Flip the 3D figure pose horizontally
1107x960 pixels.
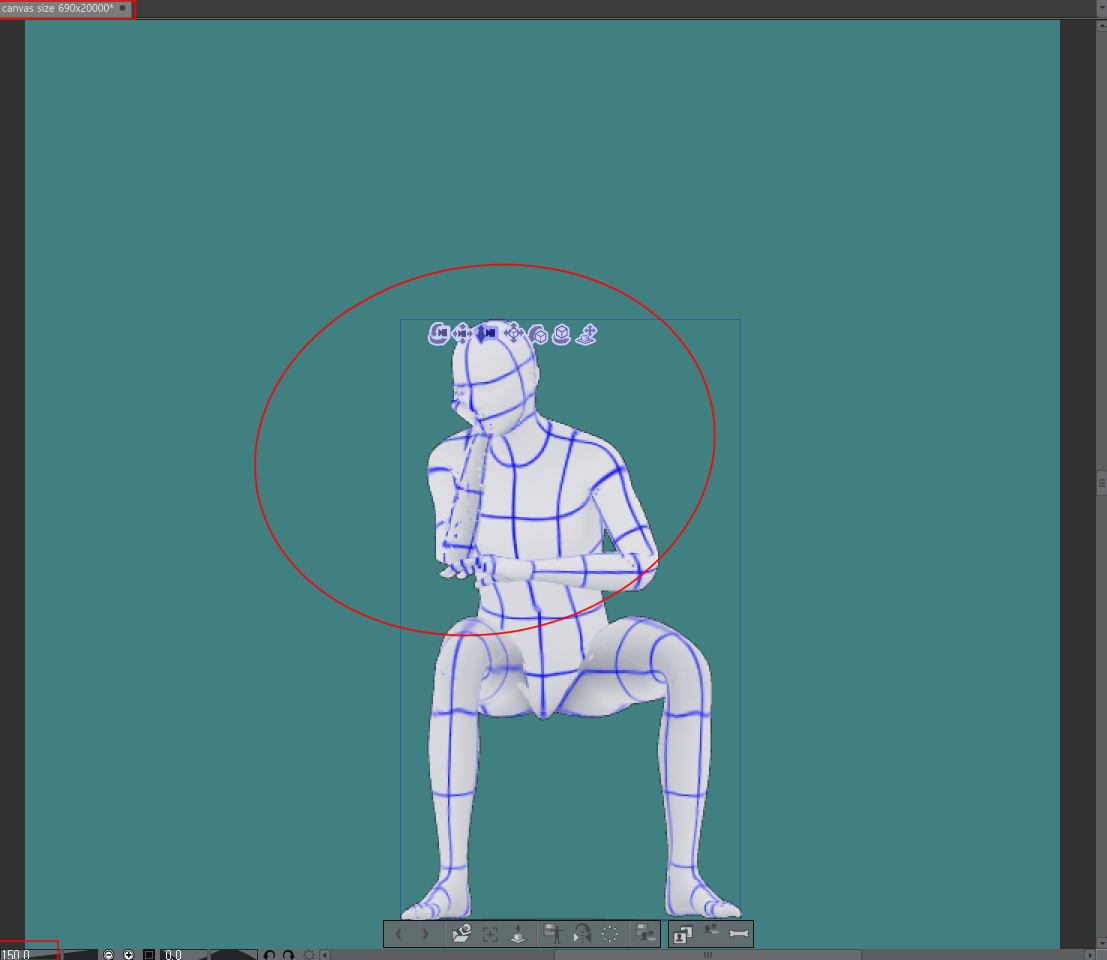pos(582,935)
